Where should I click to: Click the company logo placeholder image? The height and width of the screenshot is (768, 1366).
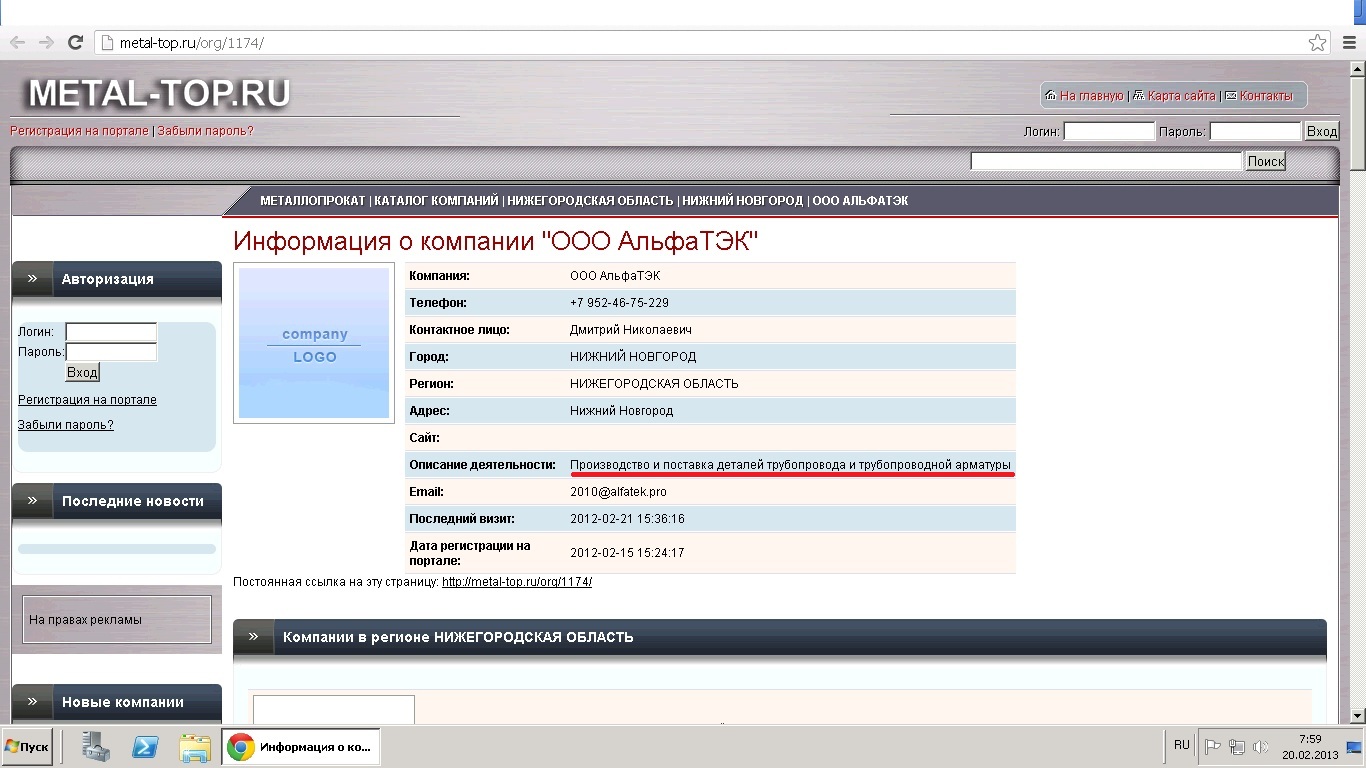(x=314, y=343)
